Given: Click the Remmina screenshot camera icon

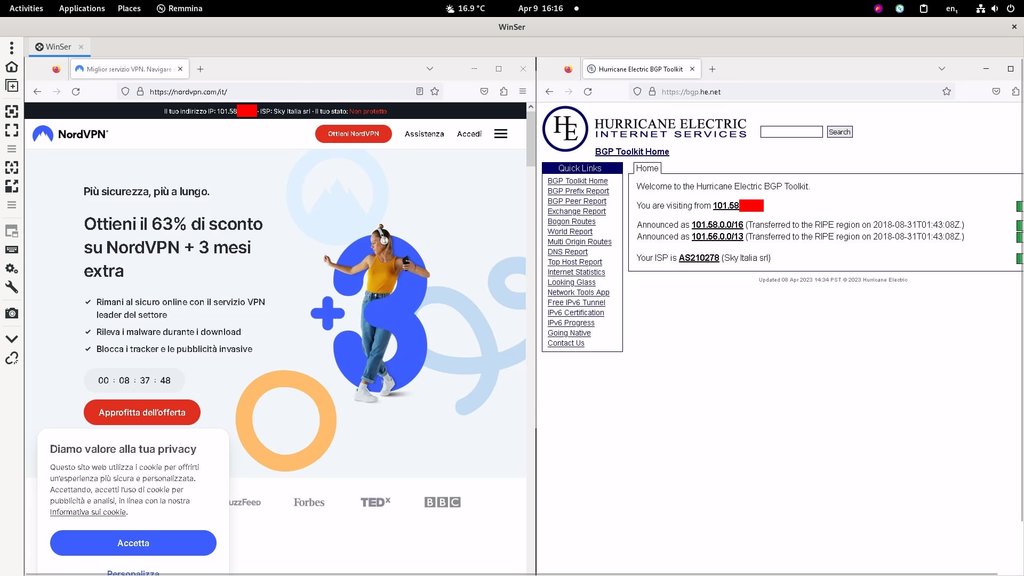Looking at the screenshot, I should (12, 313).
